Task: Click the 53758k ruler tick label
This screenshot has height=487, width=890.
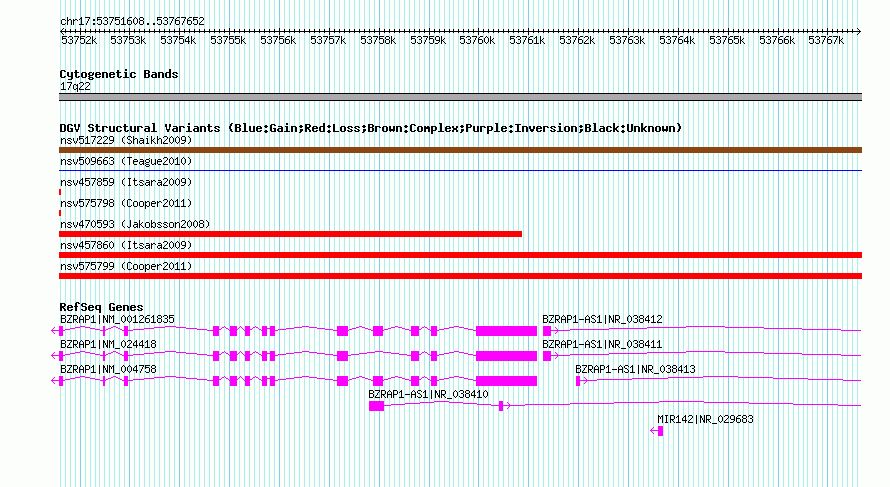Action: click(378, 40)
